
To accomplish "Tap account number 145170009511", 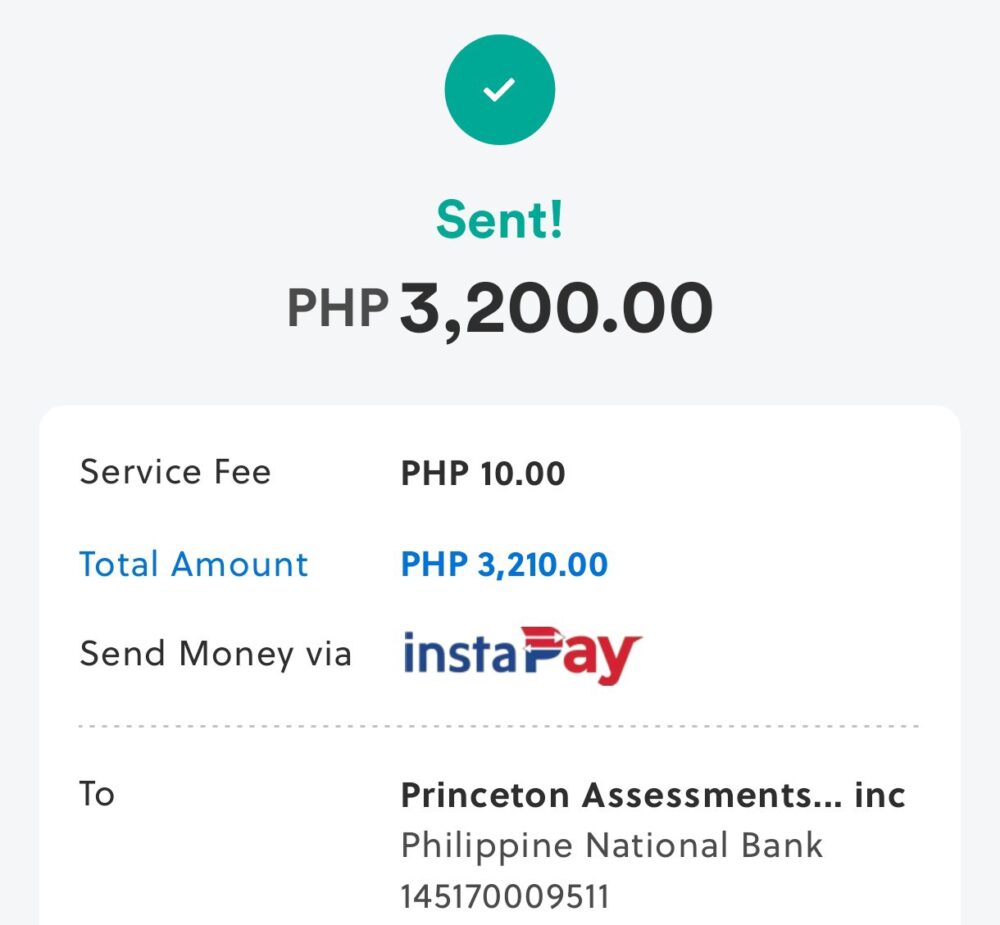I will 504,896.
